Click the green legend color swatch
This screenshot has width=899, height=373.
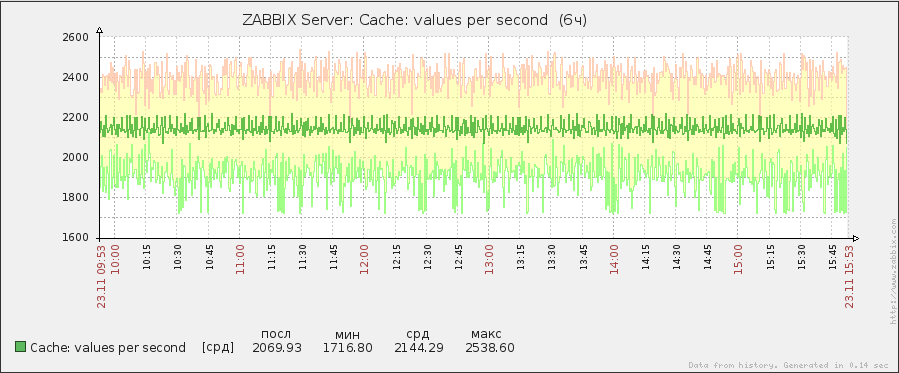[21, 347]
